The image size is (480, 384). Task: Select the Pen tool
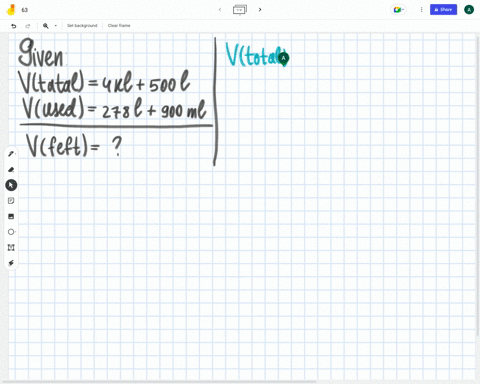click(11, 154)
